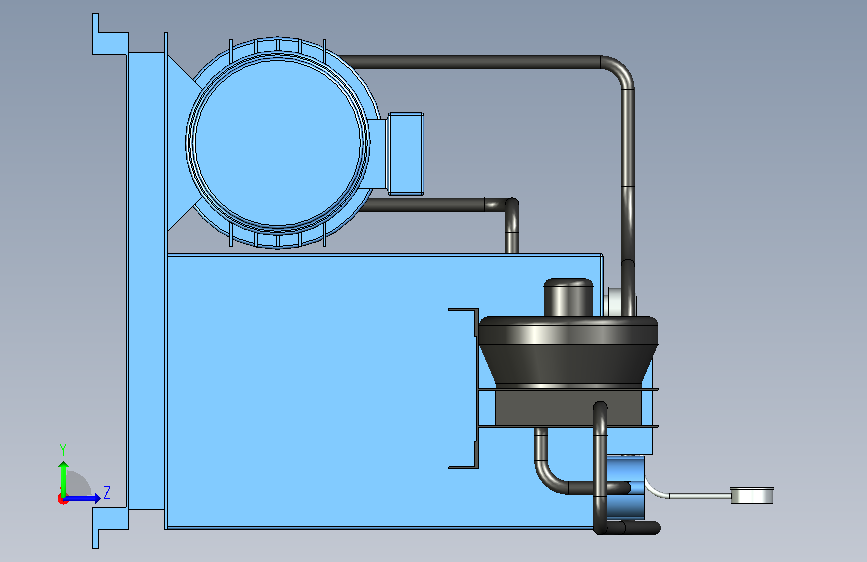867x562 pixels.
Task: Click the blue Z axis arrow of the triad
Action: tap(83, 498)
